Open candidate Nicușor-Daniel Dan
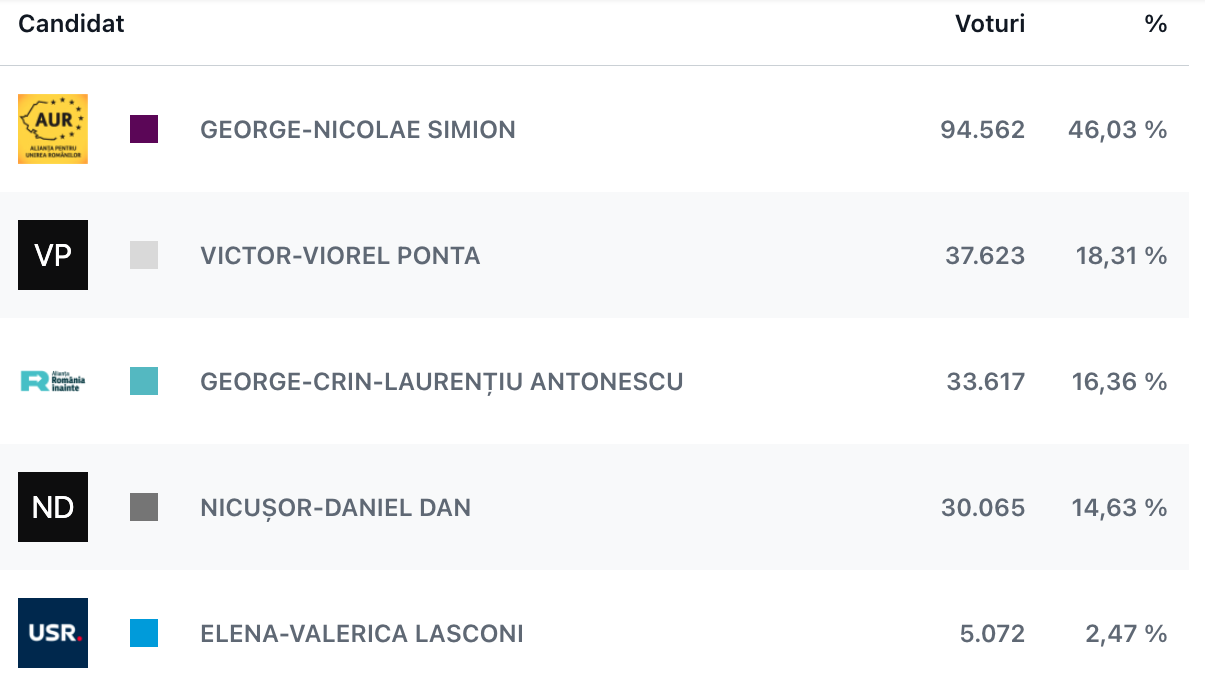The image size is (1205, 676). coord(335,508)
